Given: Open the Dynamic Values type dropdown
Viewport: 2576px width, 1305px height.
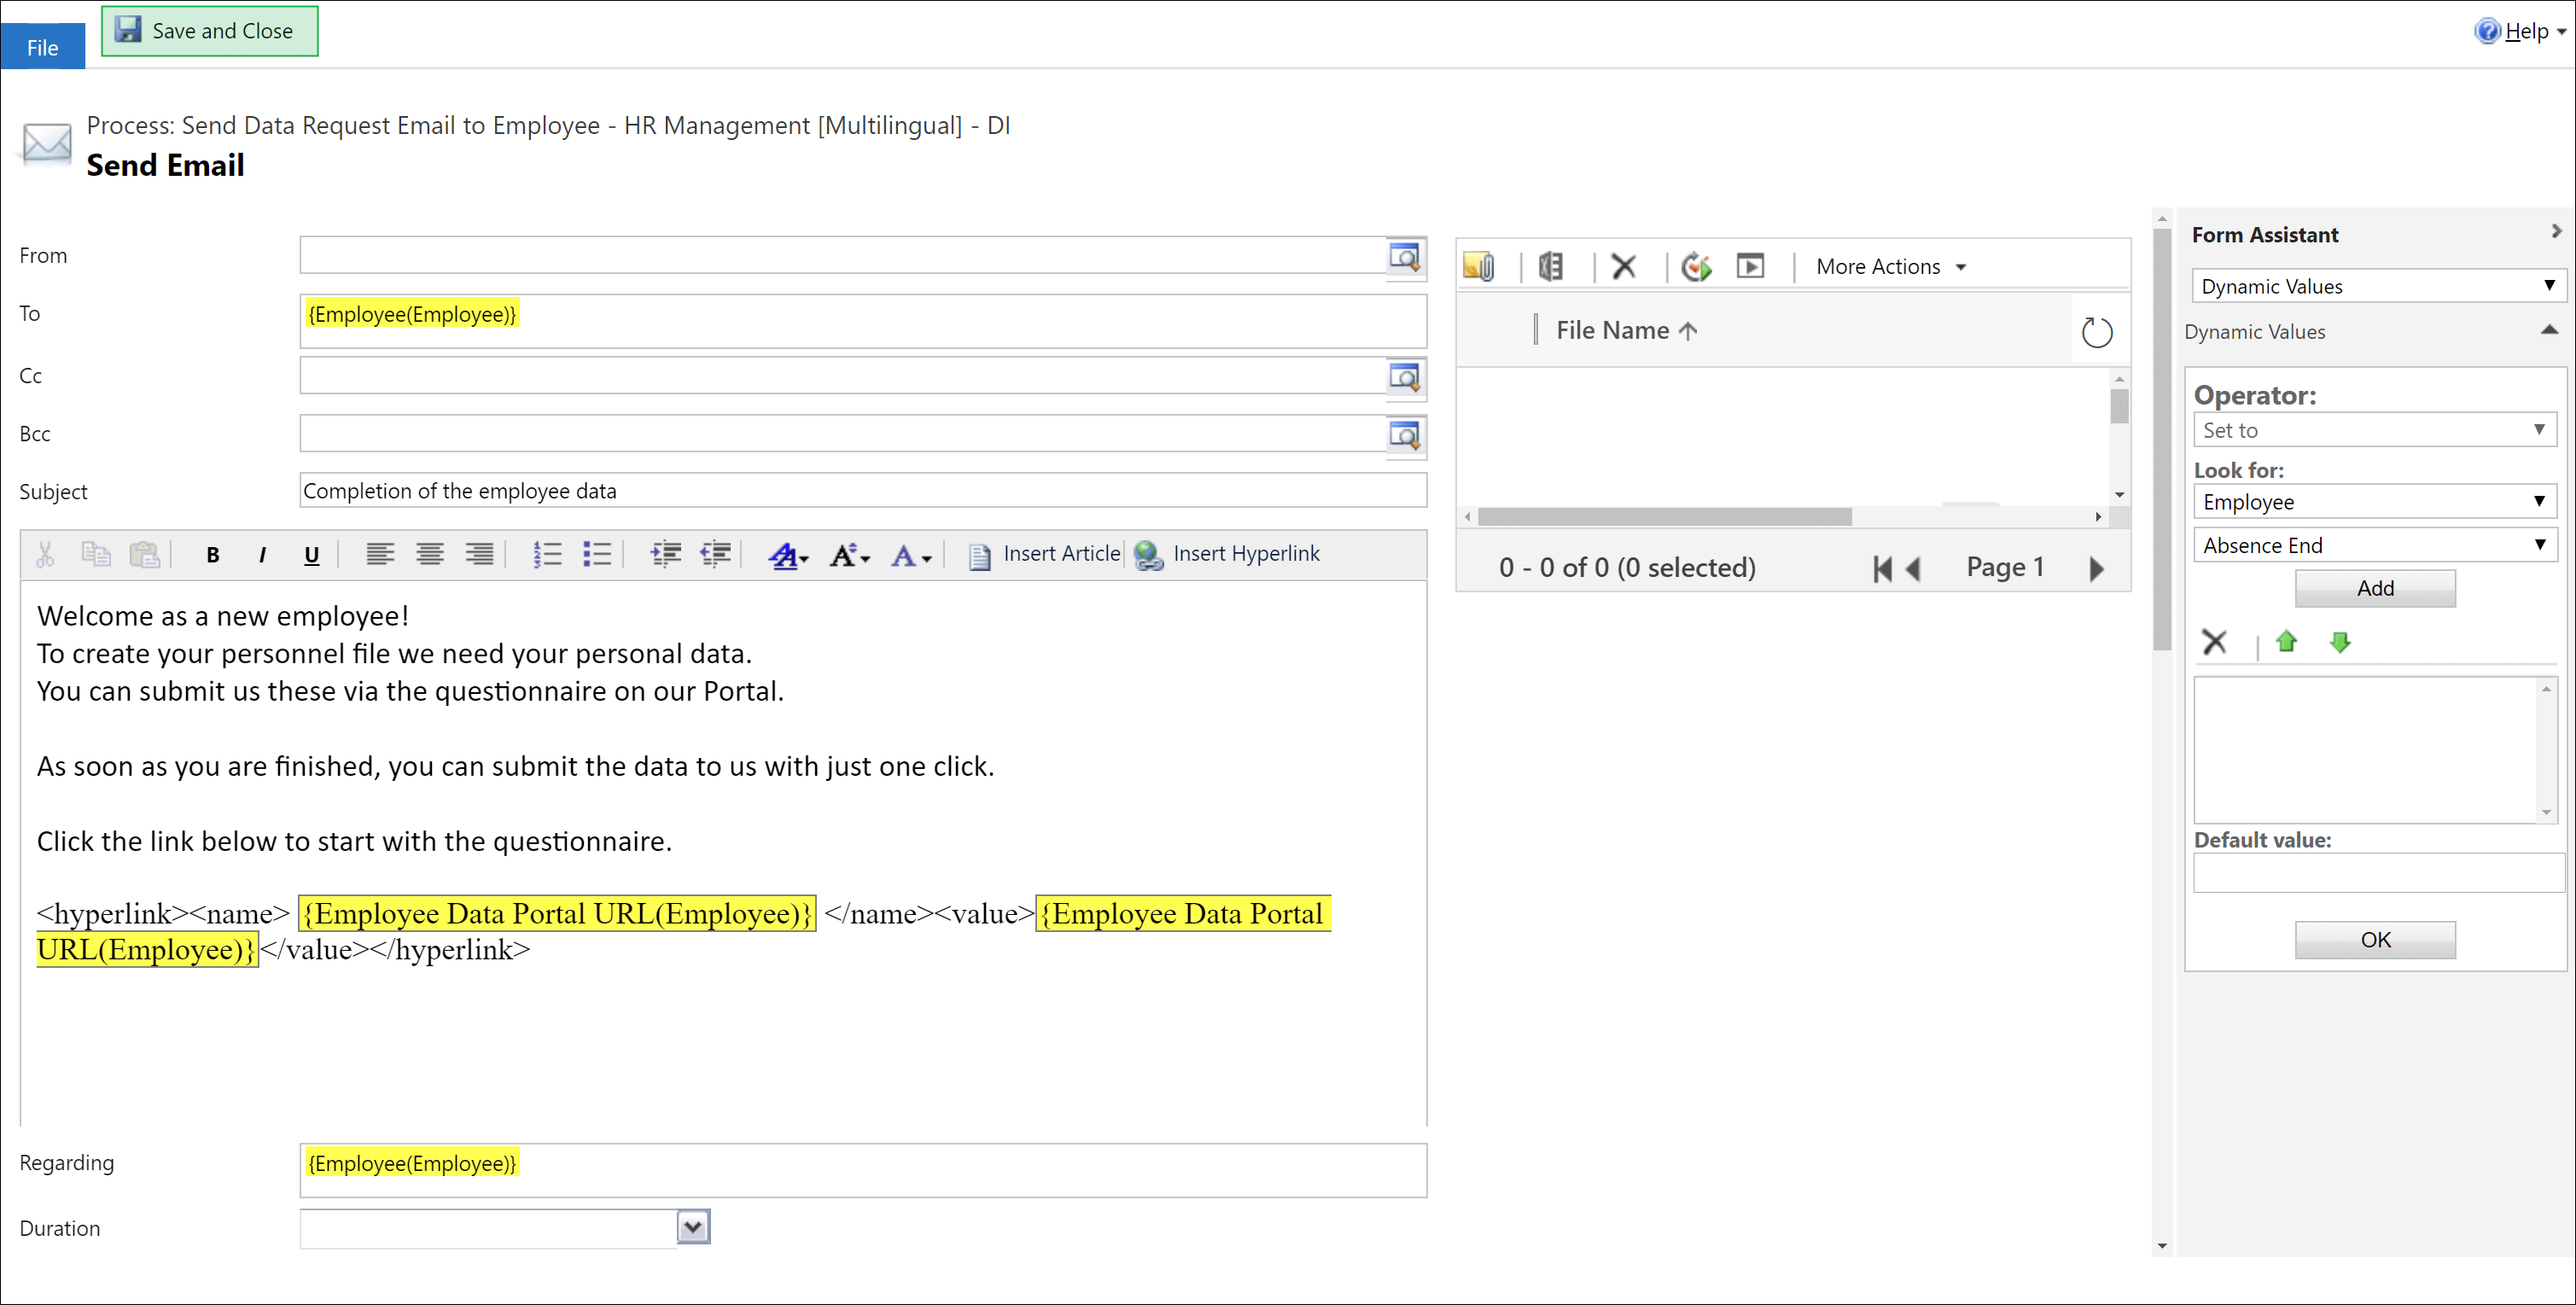Looking at the screenshot, I should click(x=2377, y=286).
